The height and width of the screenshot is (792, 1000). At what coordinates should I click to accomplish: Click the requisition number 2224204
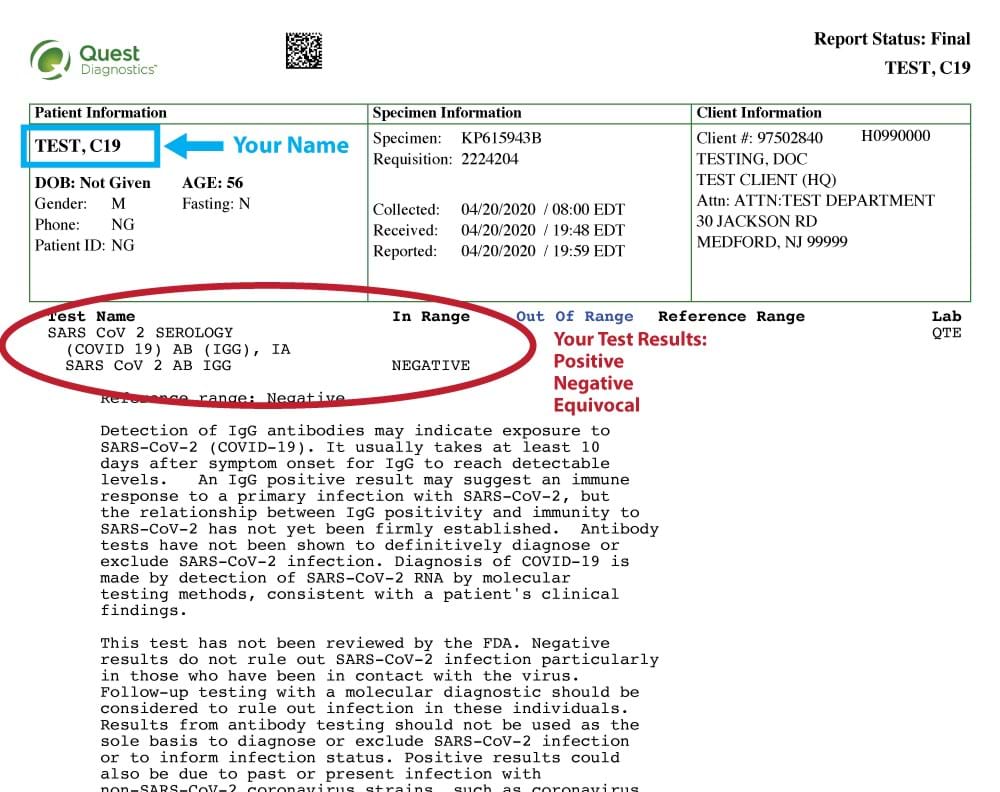point(490,159)
